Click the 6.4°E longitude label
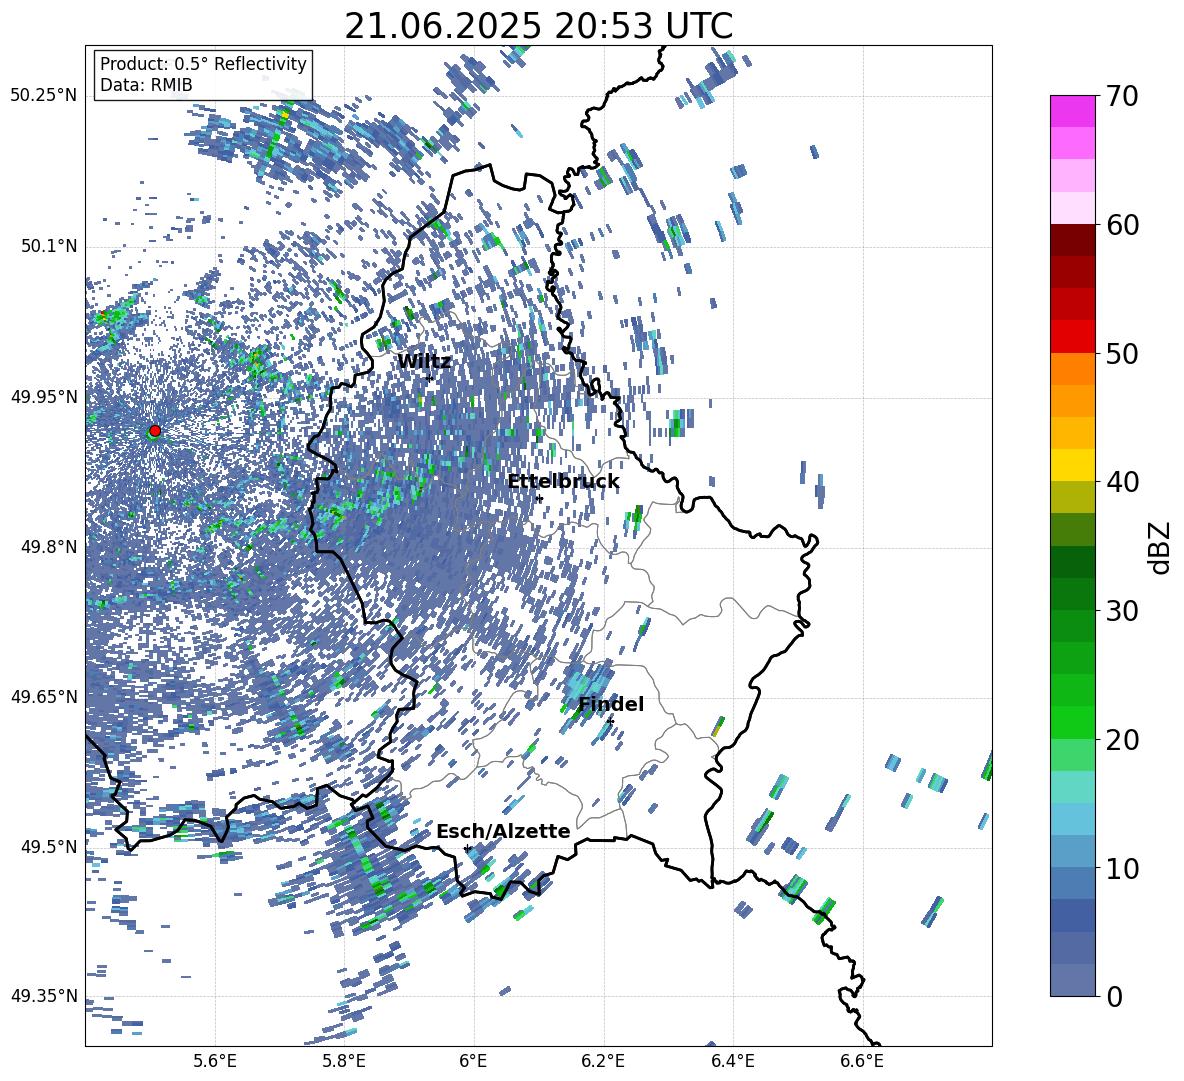 click(x=732, y=1061)
